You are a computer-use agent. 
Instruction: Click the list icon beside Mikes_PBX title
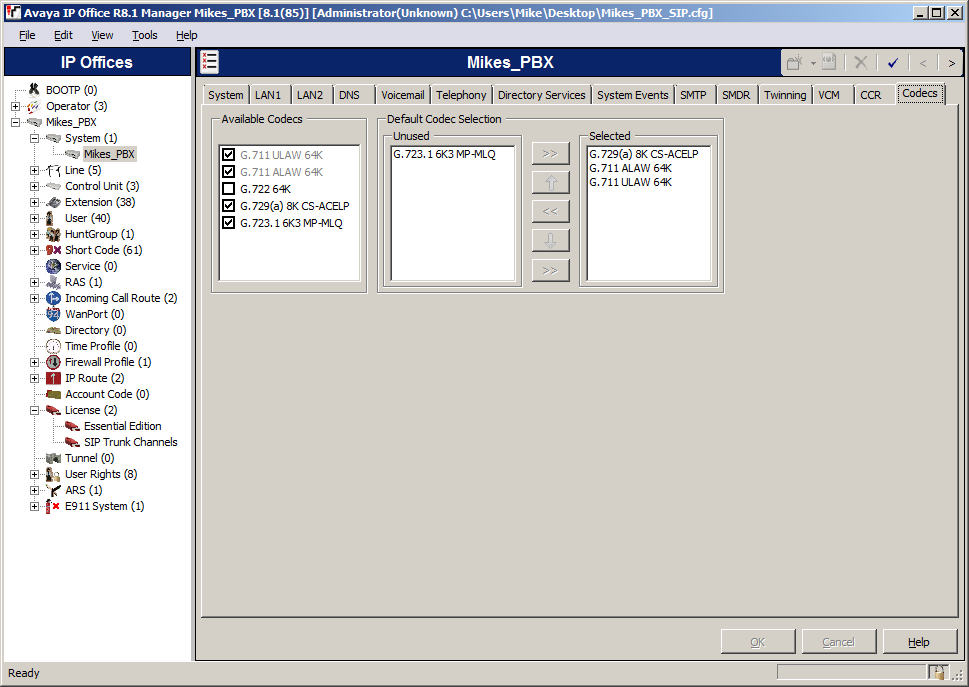[x=209, y=62]
